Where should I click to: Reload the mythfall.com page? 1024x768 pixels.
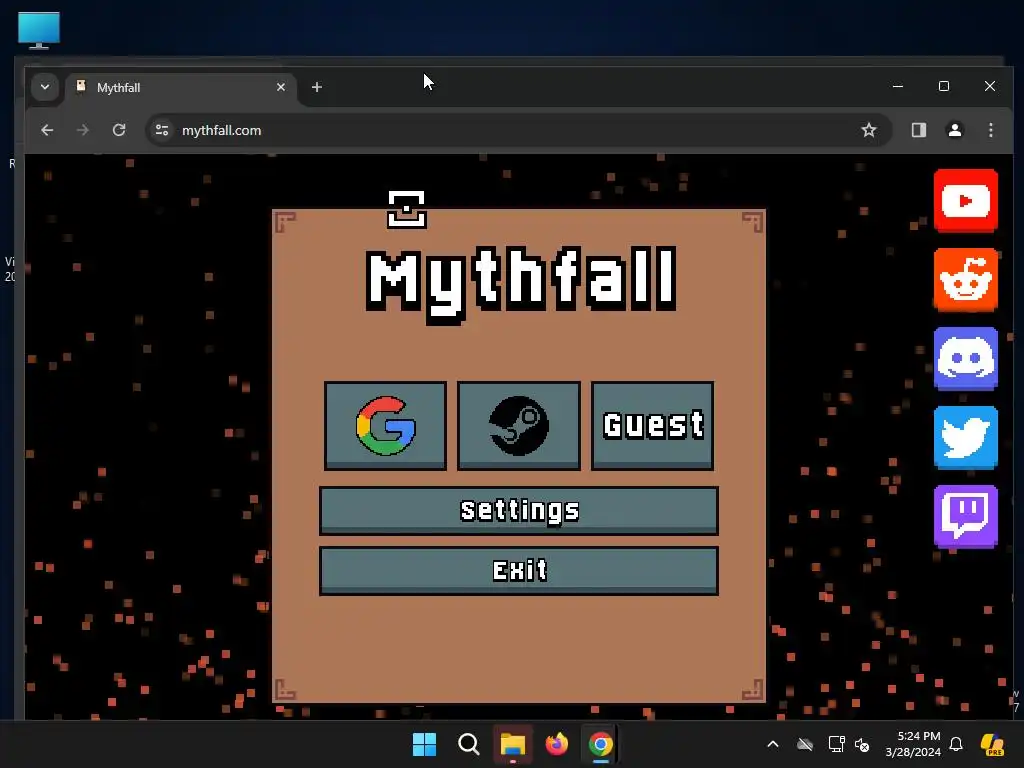click(x=119, y=130)
